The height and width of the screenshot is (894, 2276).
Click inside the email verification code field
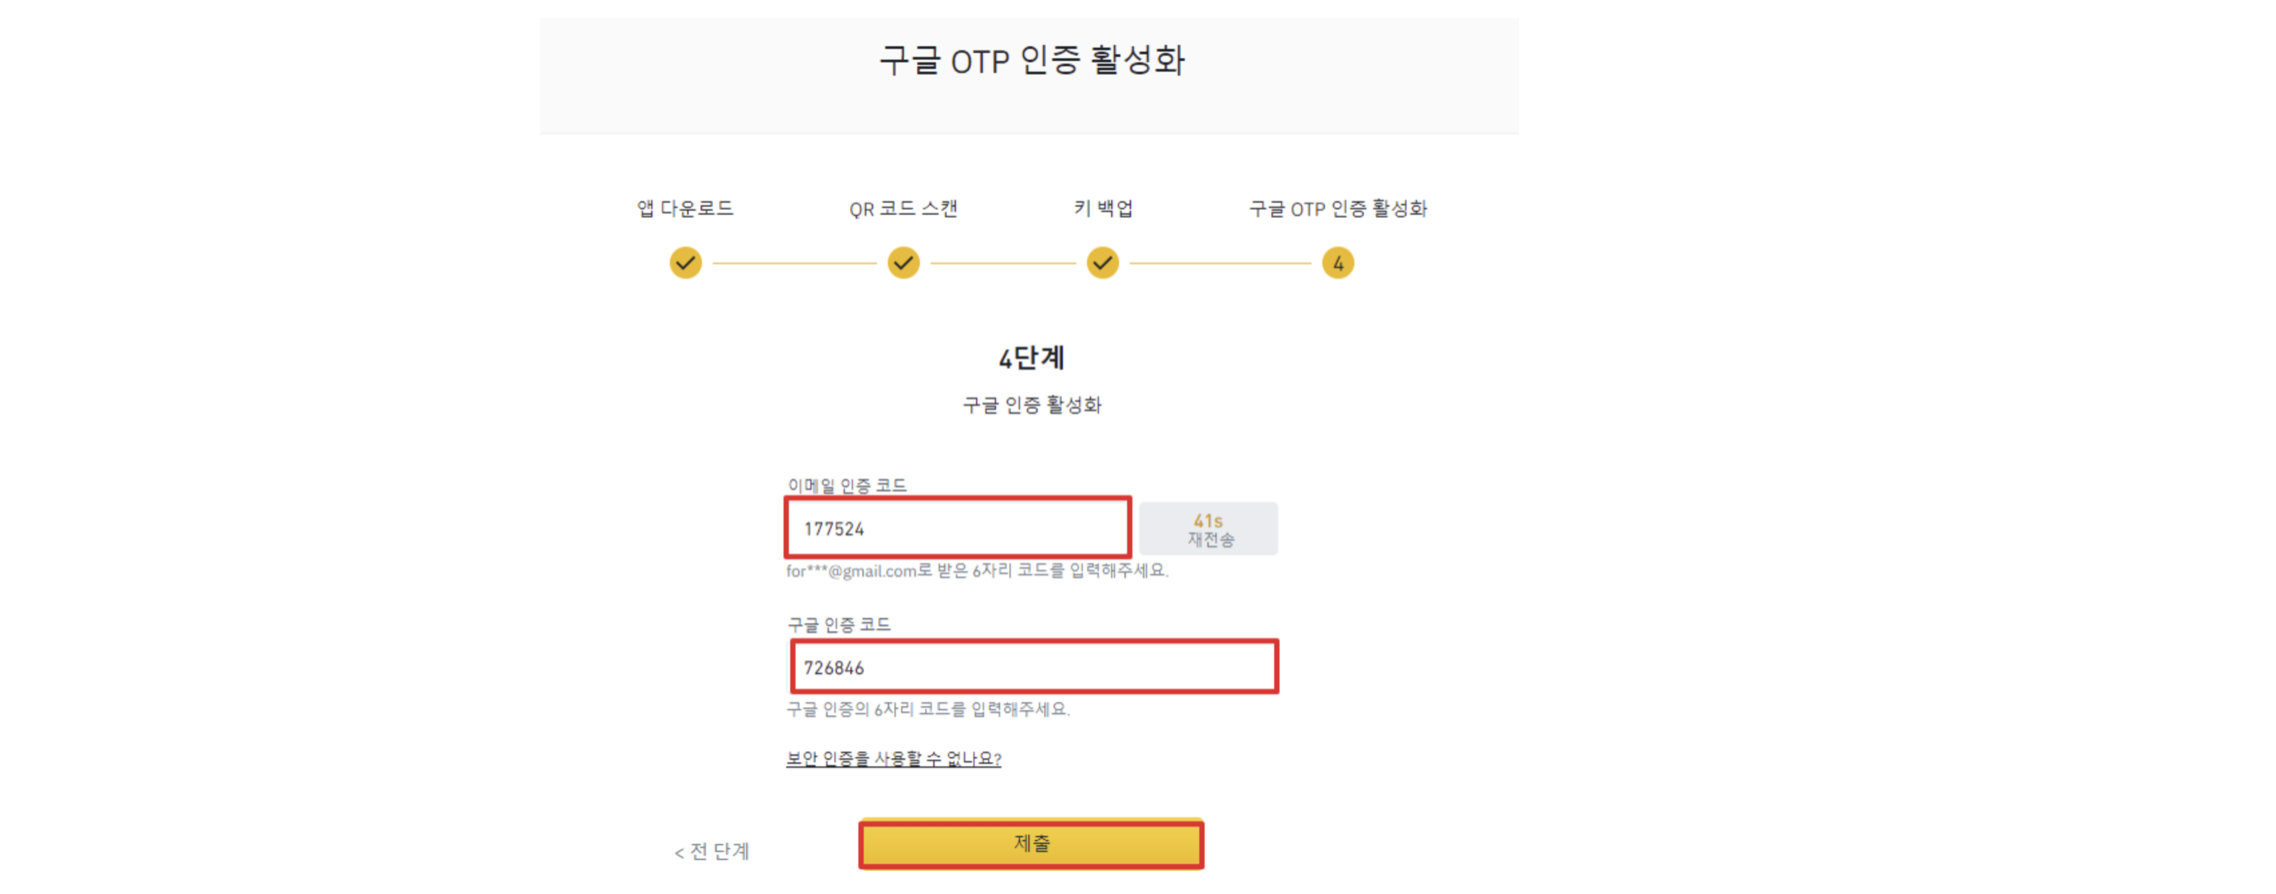957,528
